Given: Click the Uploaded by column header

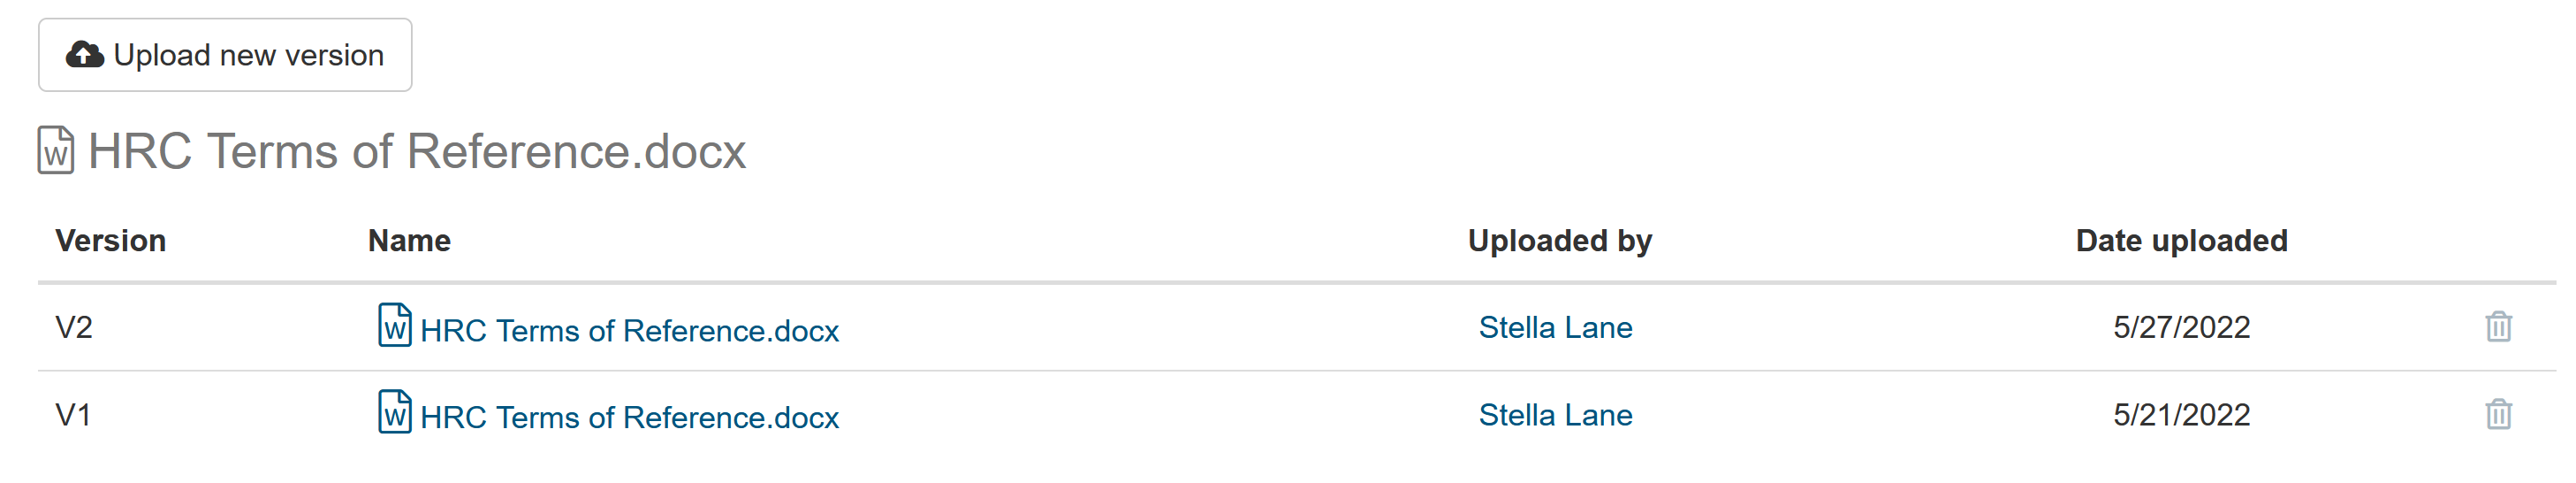Looking at the screenshot, I should point(1559,241).
